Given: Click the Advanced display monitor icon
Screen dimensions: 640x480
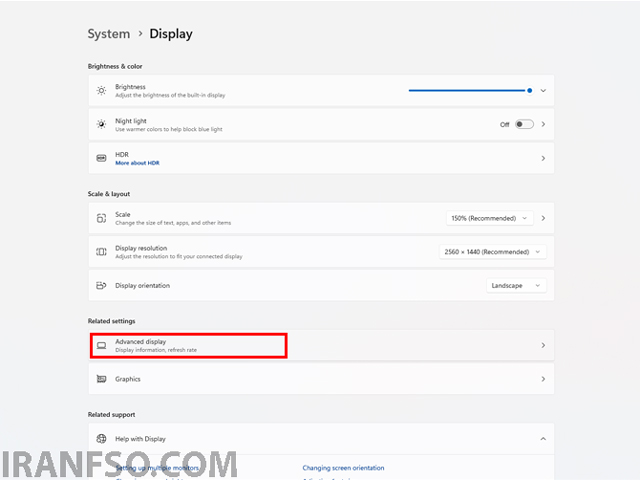Looking at the screenshot, I should 101,346.
